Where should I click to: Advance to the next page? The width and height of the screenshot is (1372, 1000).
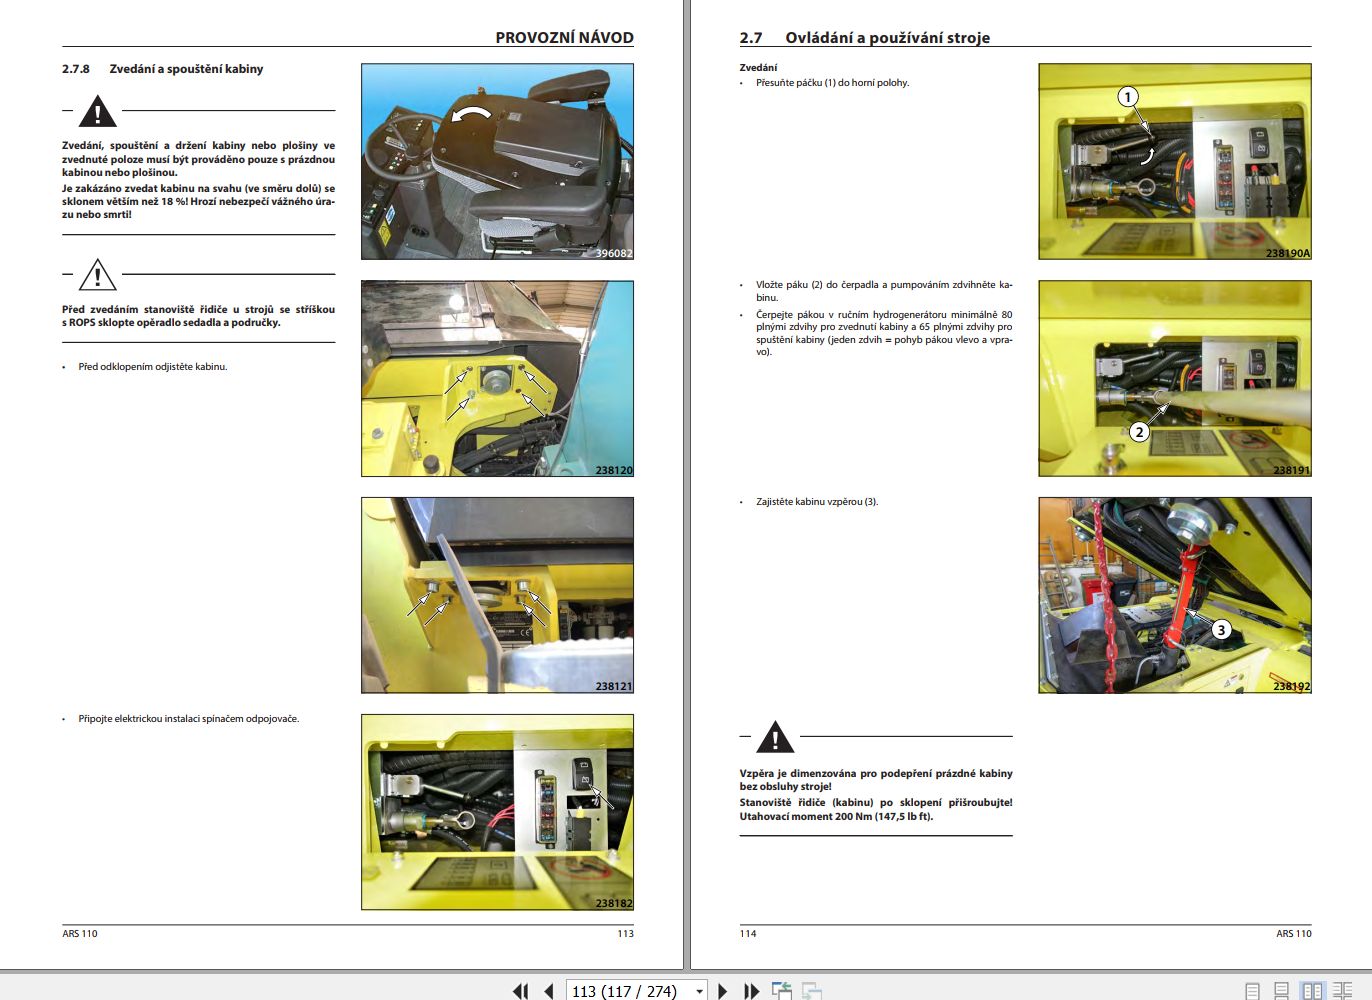pos(723,990)
